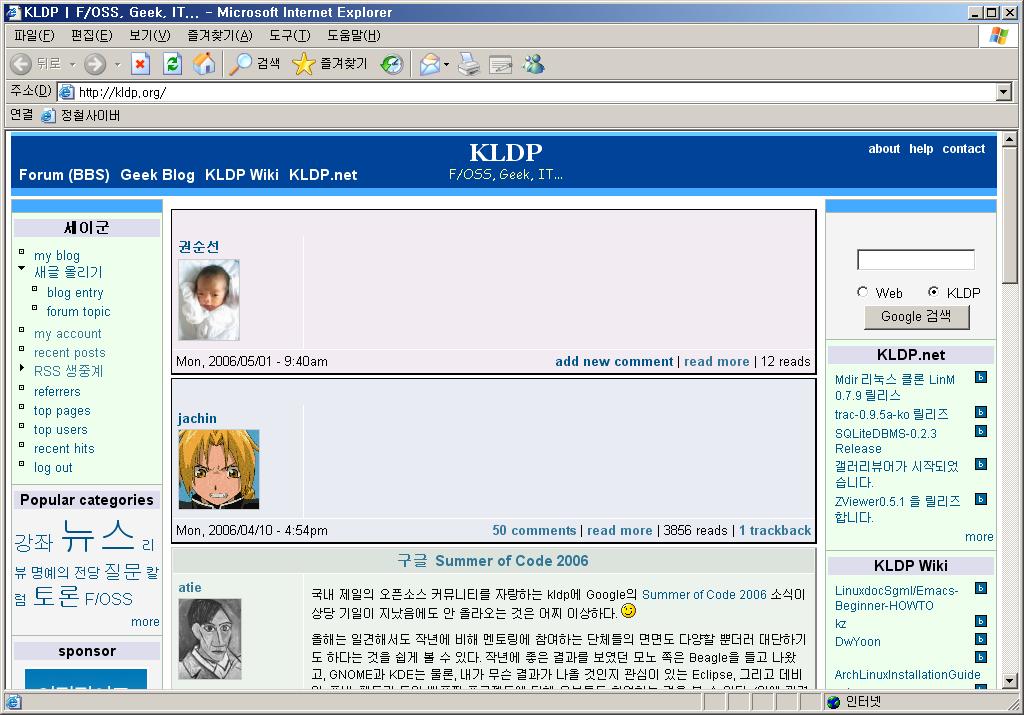Open the Forum (BBS) link
The image size is (1024, 715).
point(64,175)
